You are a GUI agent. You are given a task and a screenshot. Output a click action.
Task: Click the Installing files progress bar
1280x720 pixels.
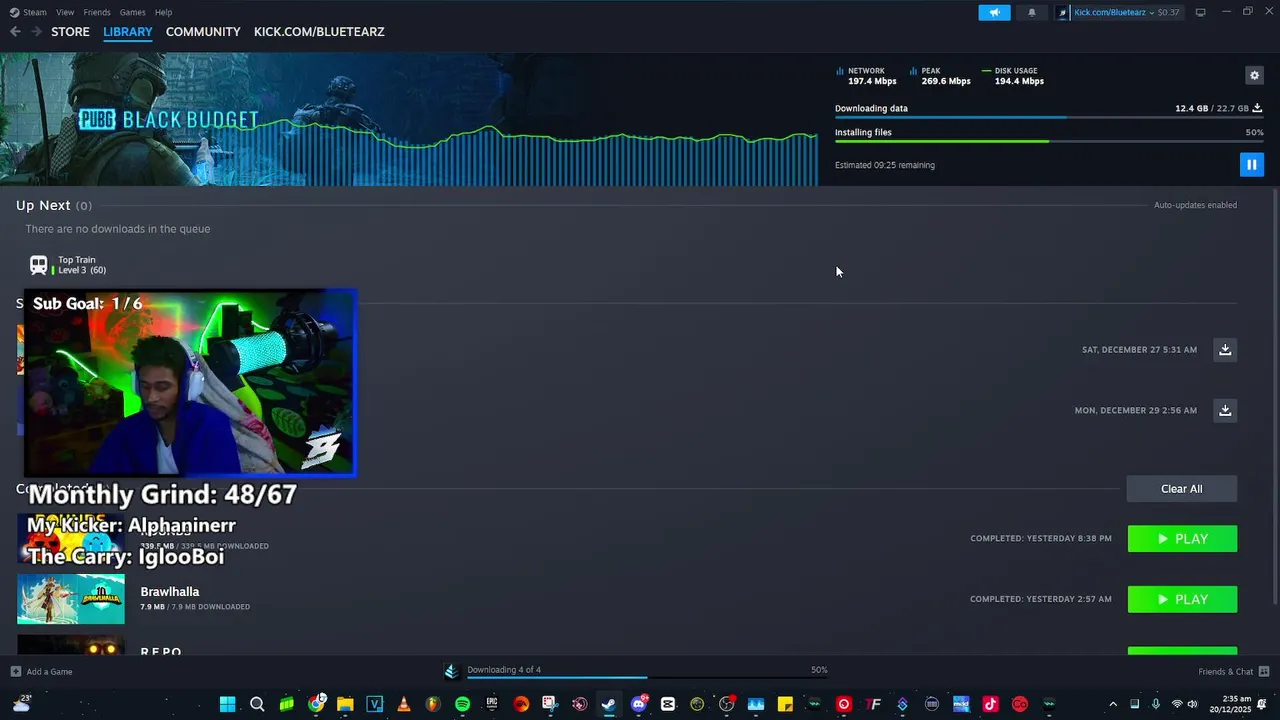tap(1049, 141)
